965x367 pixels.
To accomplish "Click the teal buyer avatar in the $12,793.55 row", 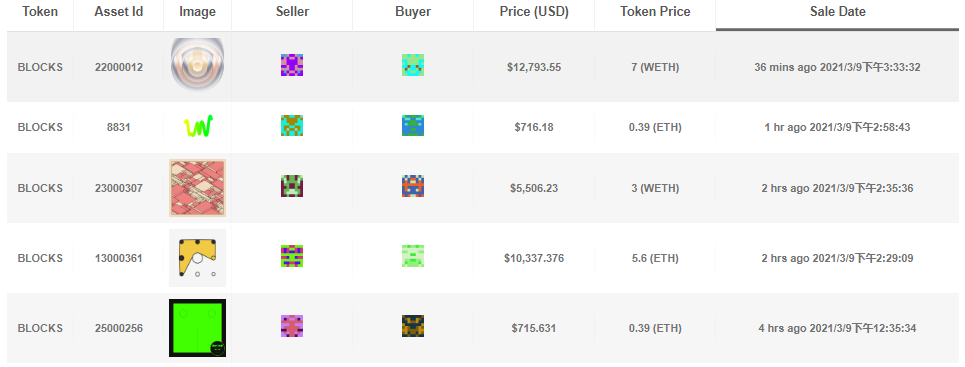I will tap(413, 65).
